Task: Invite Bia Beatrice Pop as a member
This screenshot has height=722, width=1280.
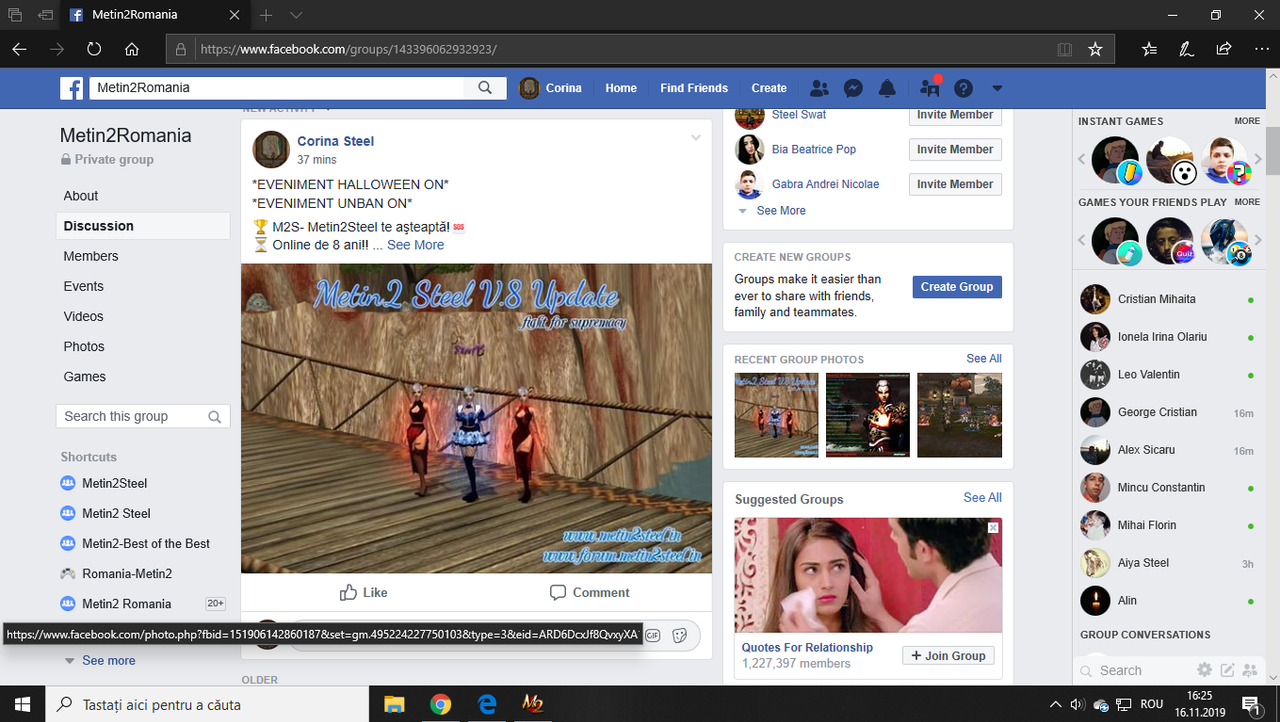Action: (x=955, y=149)
